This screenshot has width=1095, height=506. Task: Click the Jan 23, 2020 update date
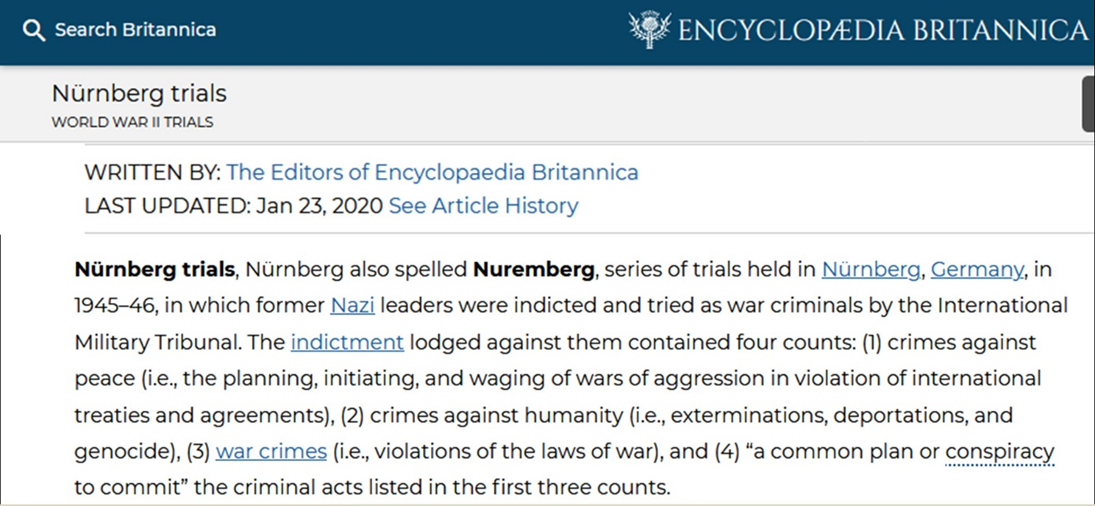point(319,206)
